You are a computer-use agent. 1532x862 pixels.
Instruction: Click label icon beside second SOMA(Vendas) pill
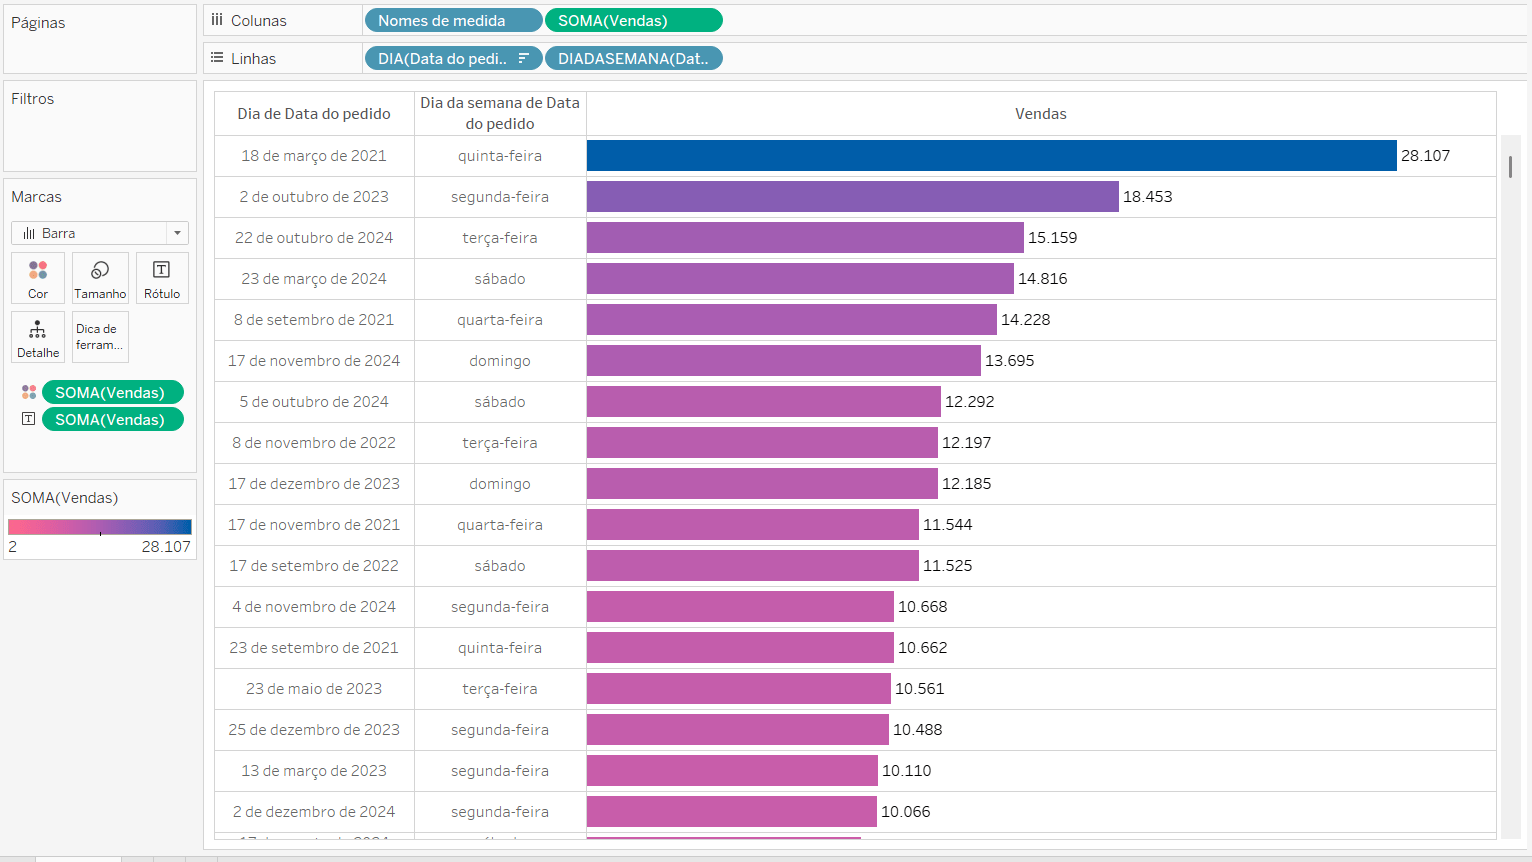[x=29, y=419]
